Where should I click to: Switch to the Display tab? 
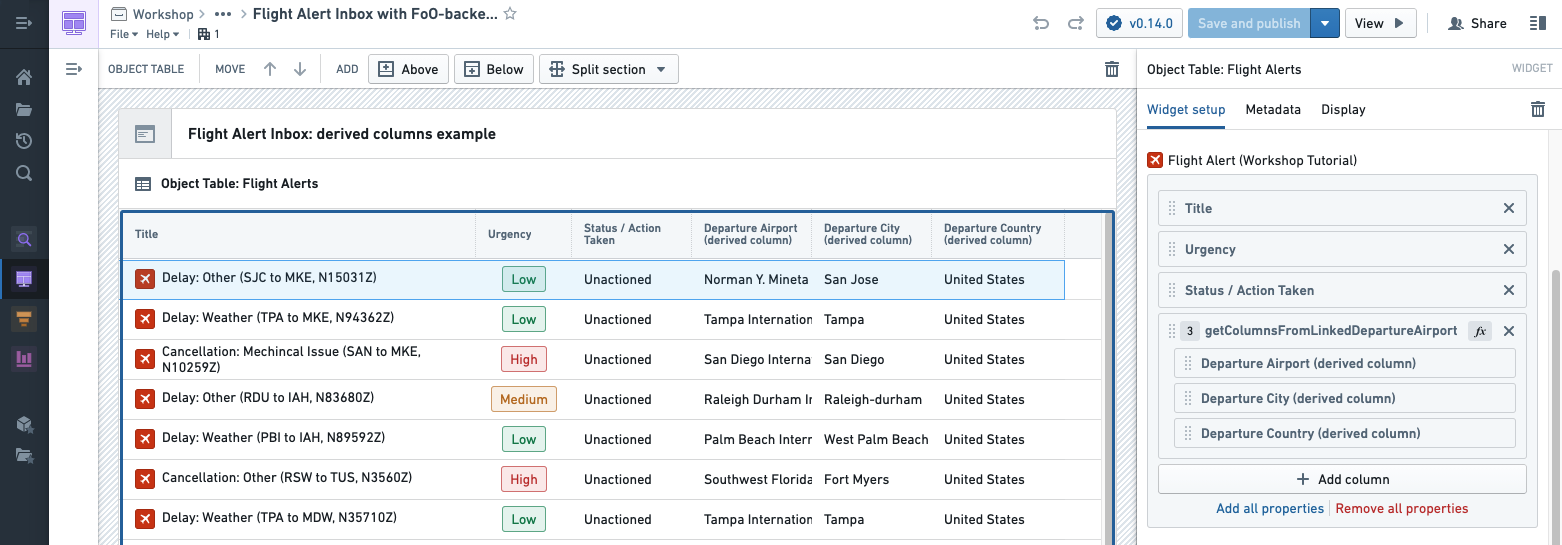click(x=1343, y=110)
